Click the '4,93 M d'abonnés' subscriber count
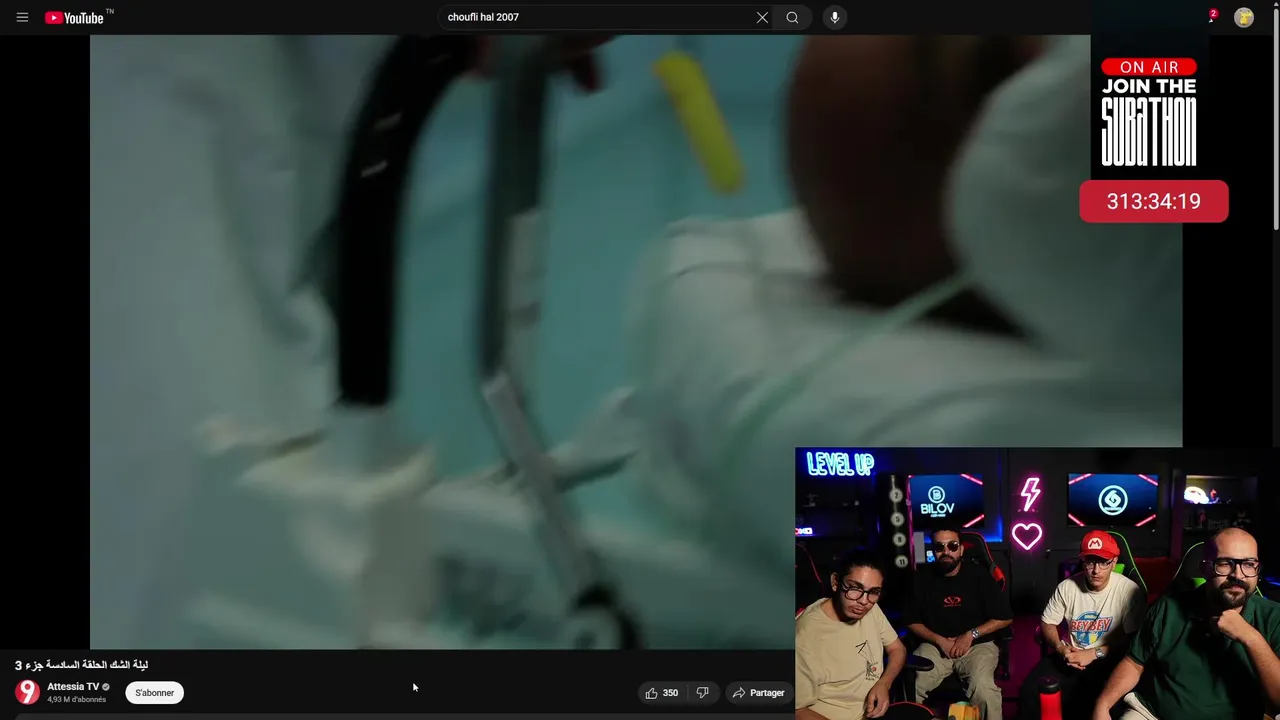Viewport: 1280px width, 720px height. tap(77, 700)
